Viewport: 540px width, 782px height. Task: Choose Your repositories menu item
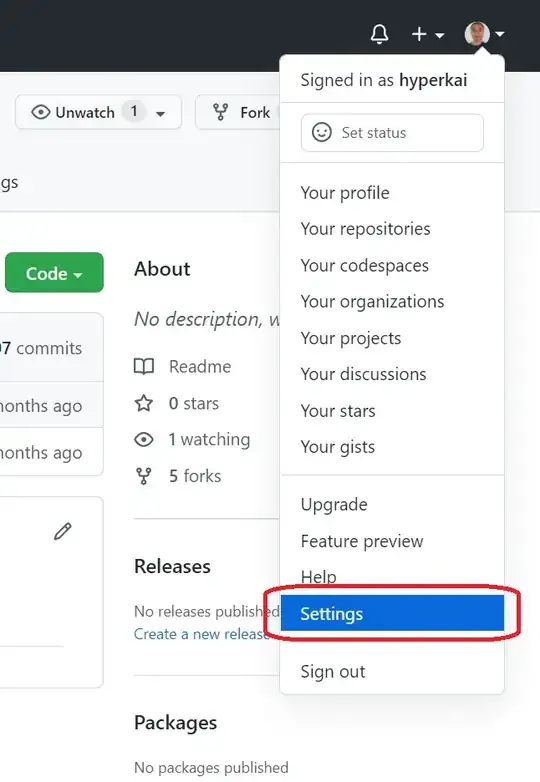[365, 229]
